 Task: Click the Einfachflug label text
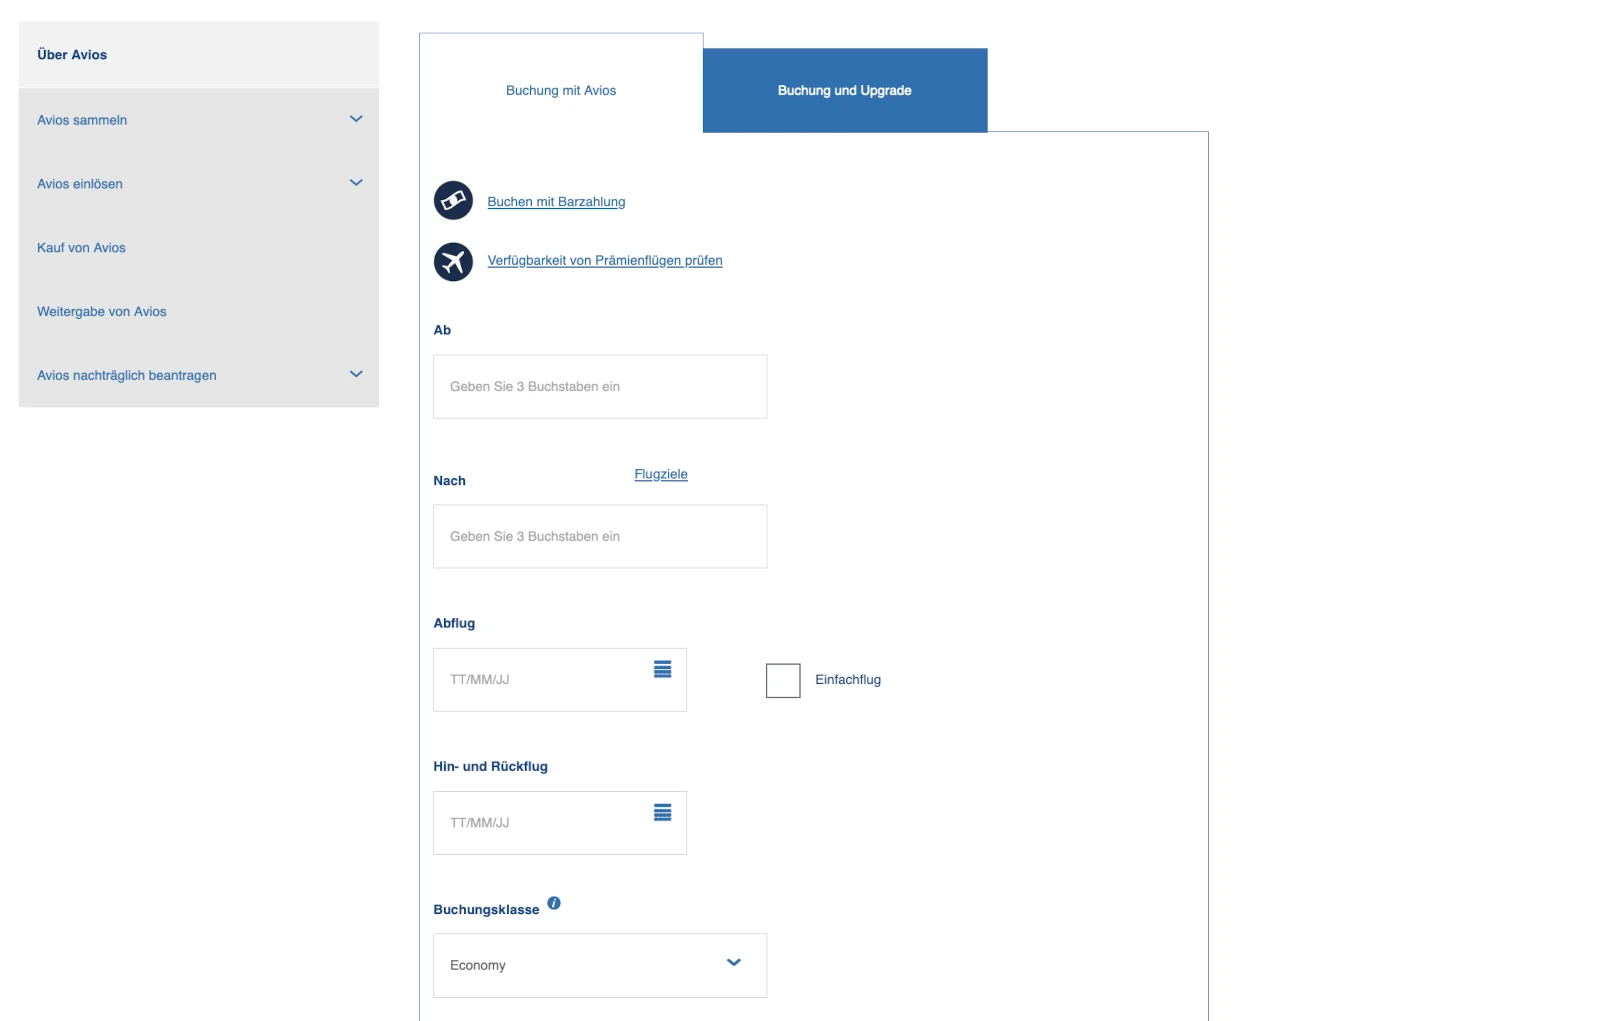(848, 680)
